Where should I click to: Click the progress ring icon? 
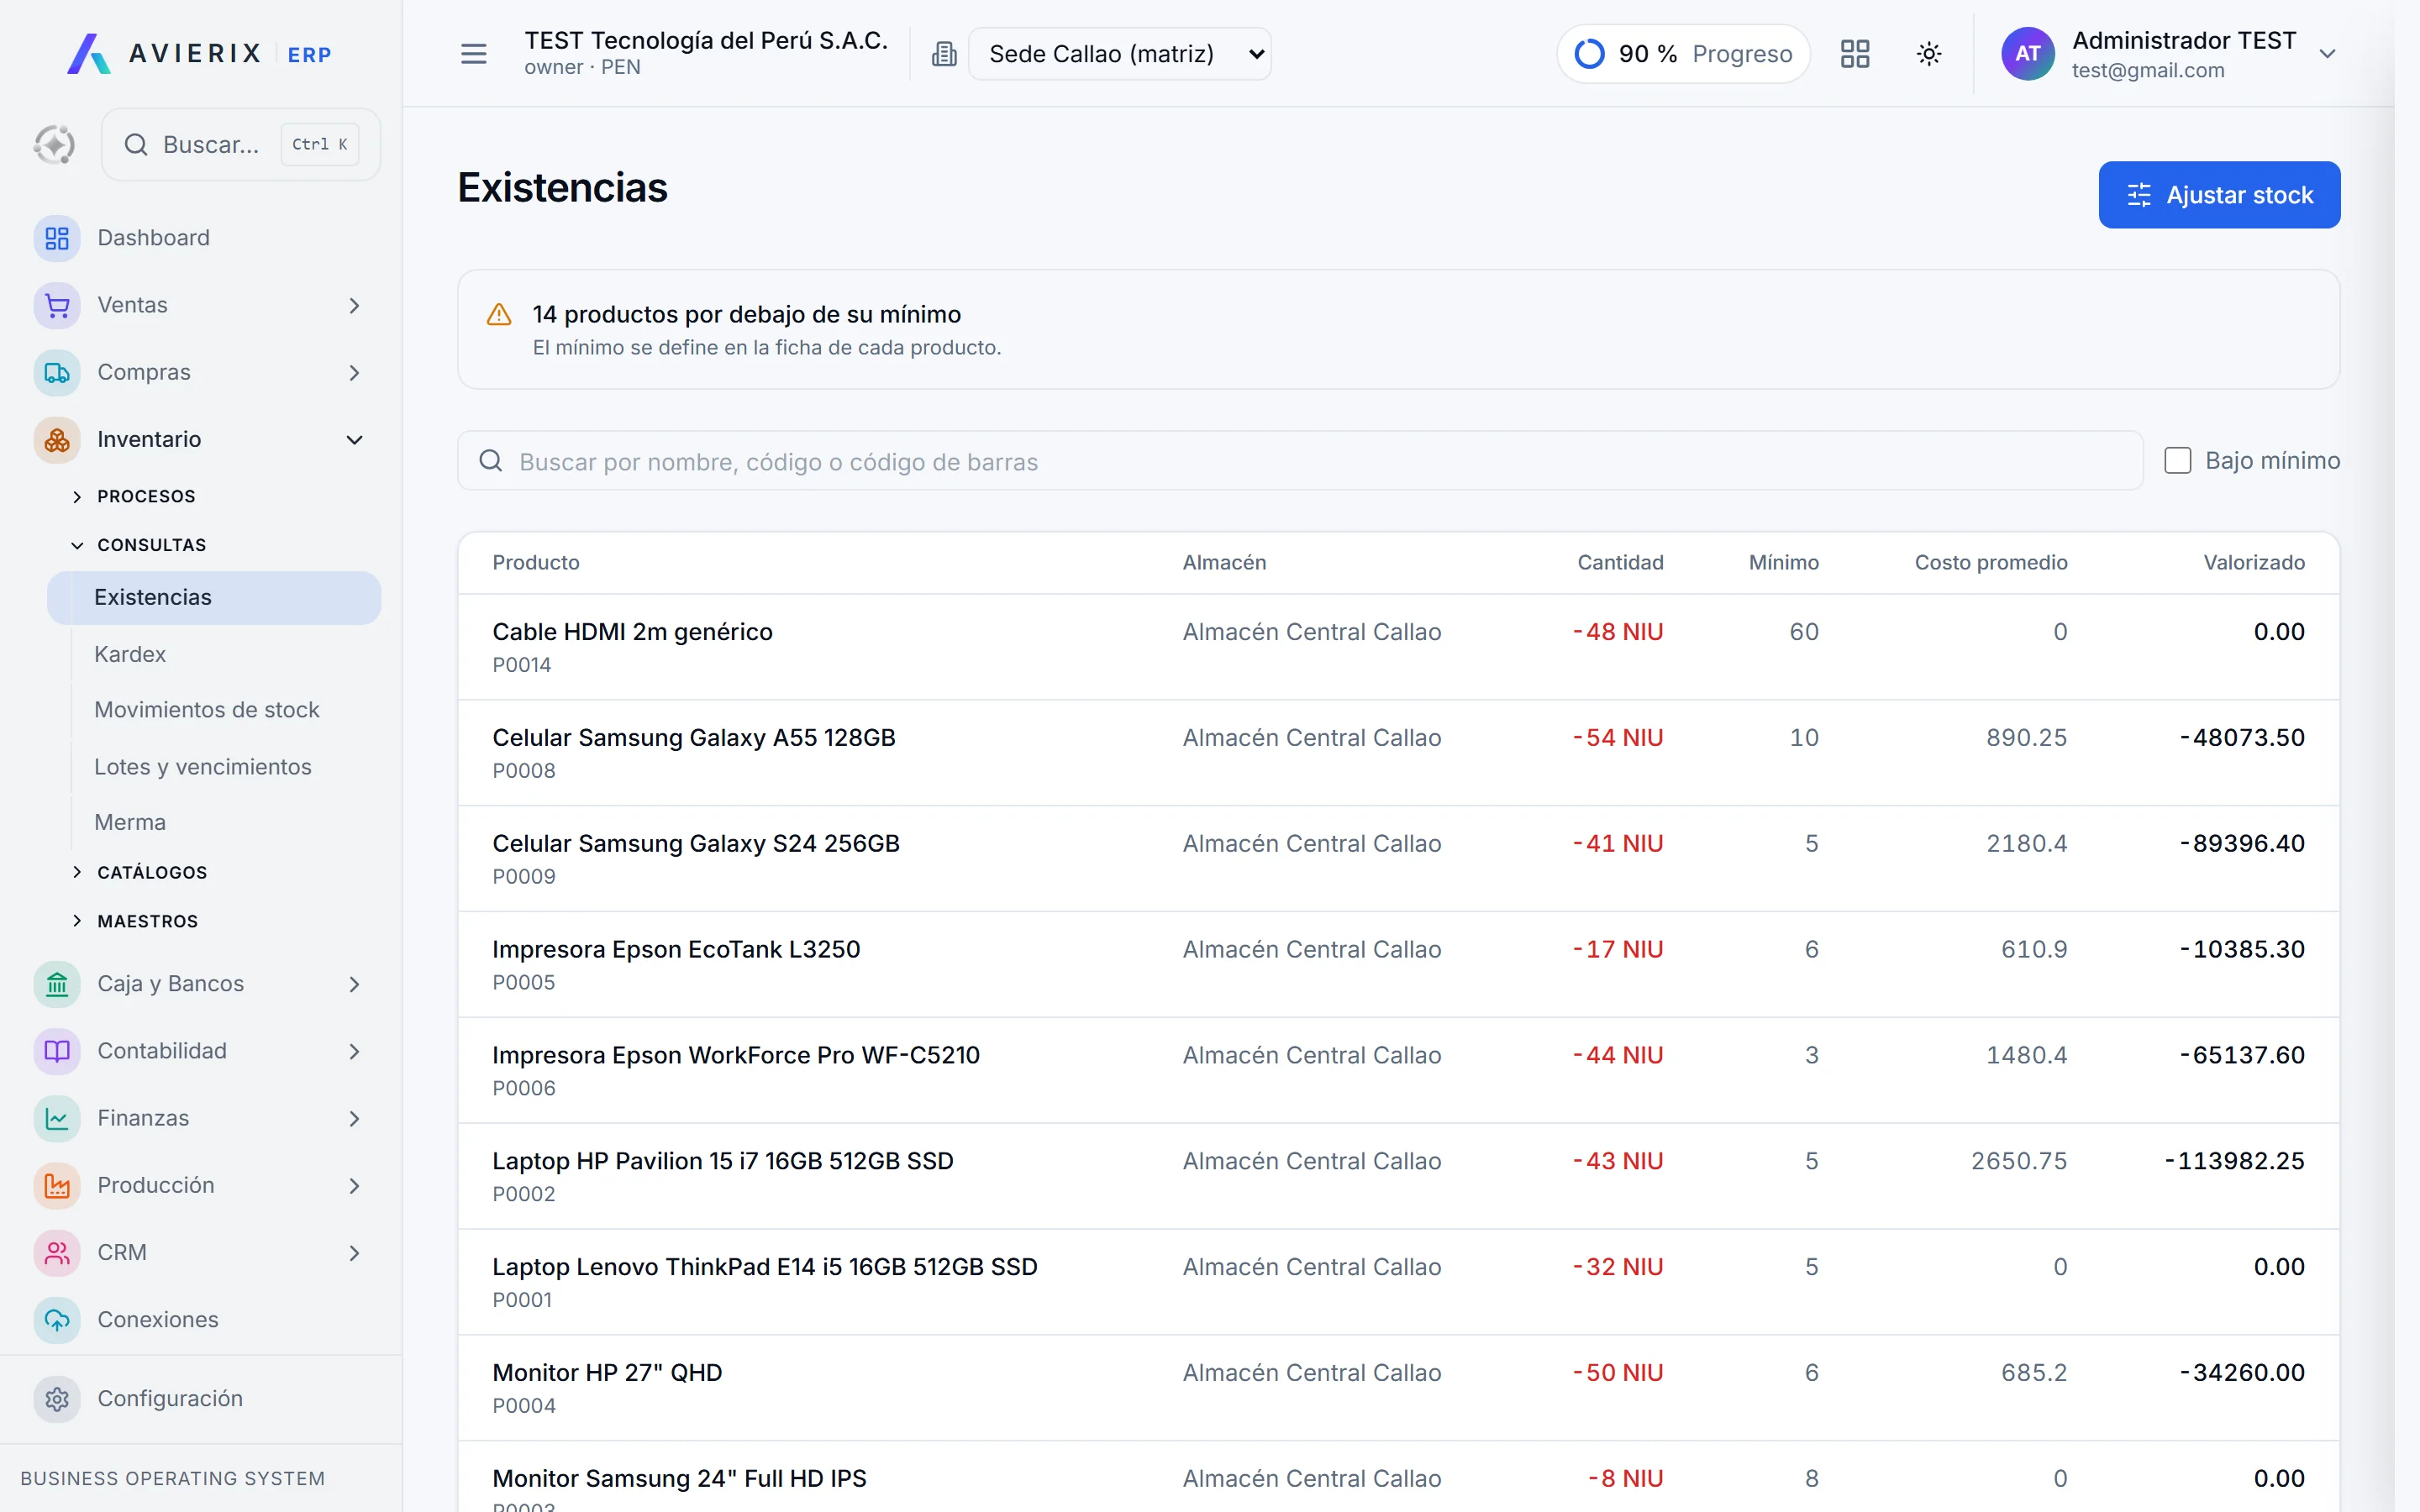pos(1590,54)
